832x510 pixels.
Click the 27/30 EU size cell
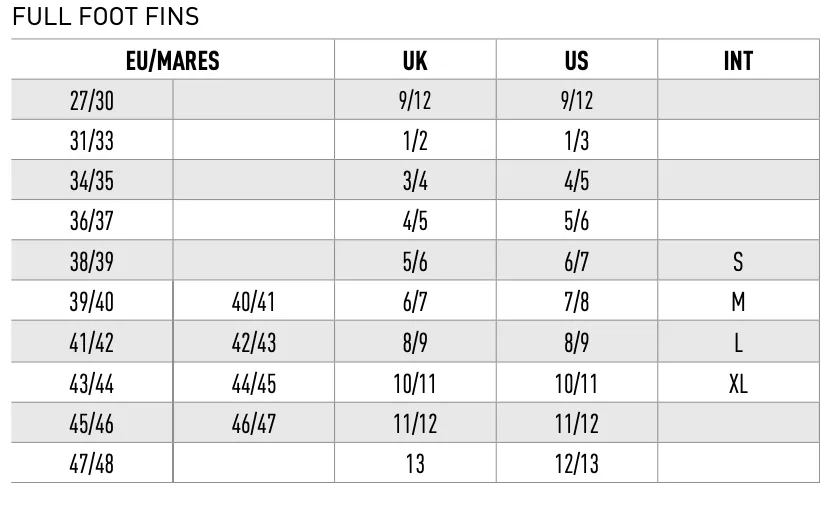pos(92,100)
